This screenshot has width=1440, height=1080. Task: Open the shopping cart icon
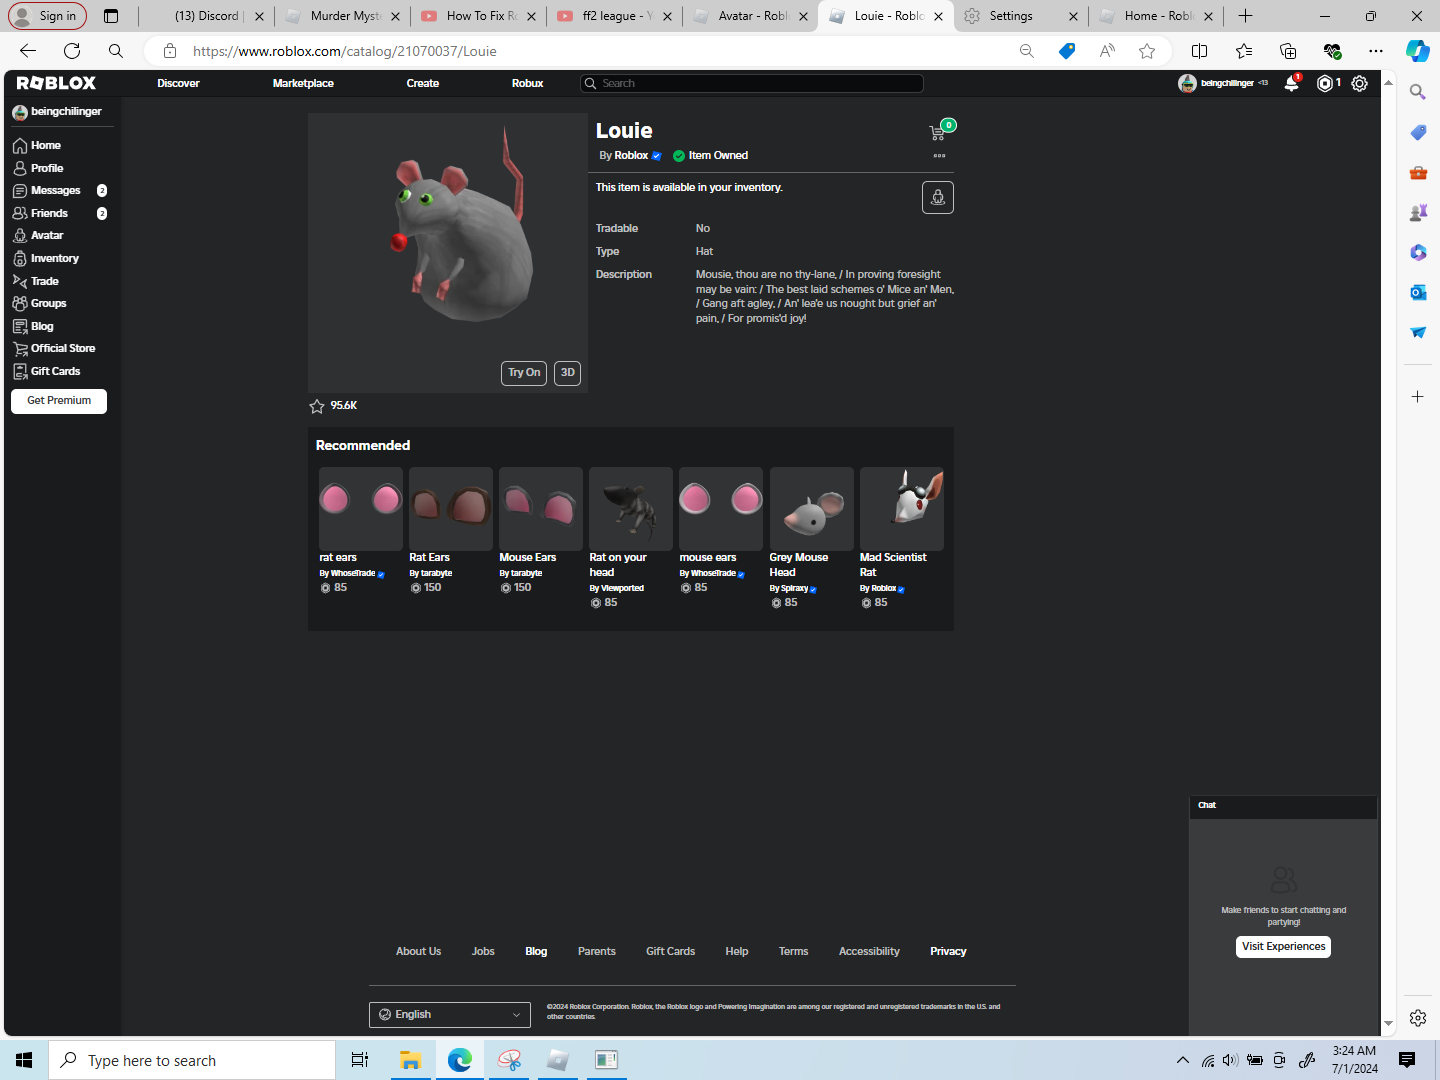coord(937,132)
